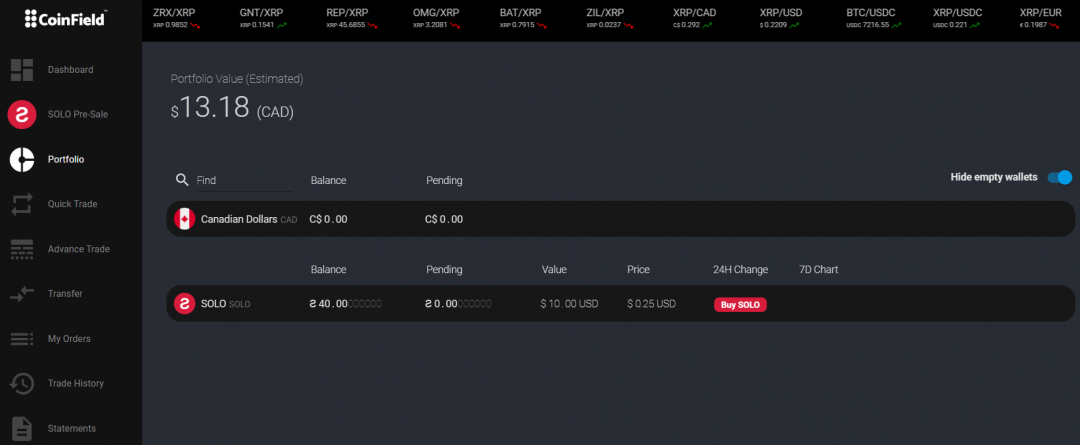Viewport: 1080px width, 445px height.
Task: Open the ZRX/XRP market ticker
Action: pyautogui.click(x=174, y=17)
